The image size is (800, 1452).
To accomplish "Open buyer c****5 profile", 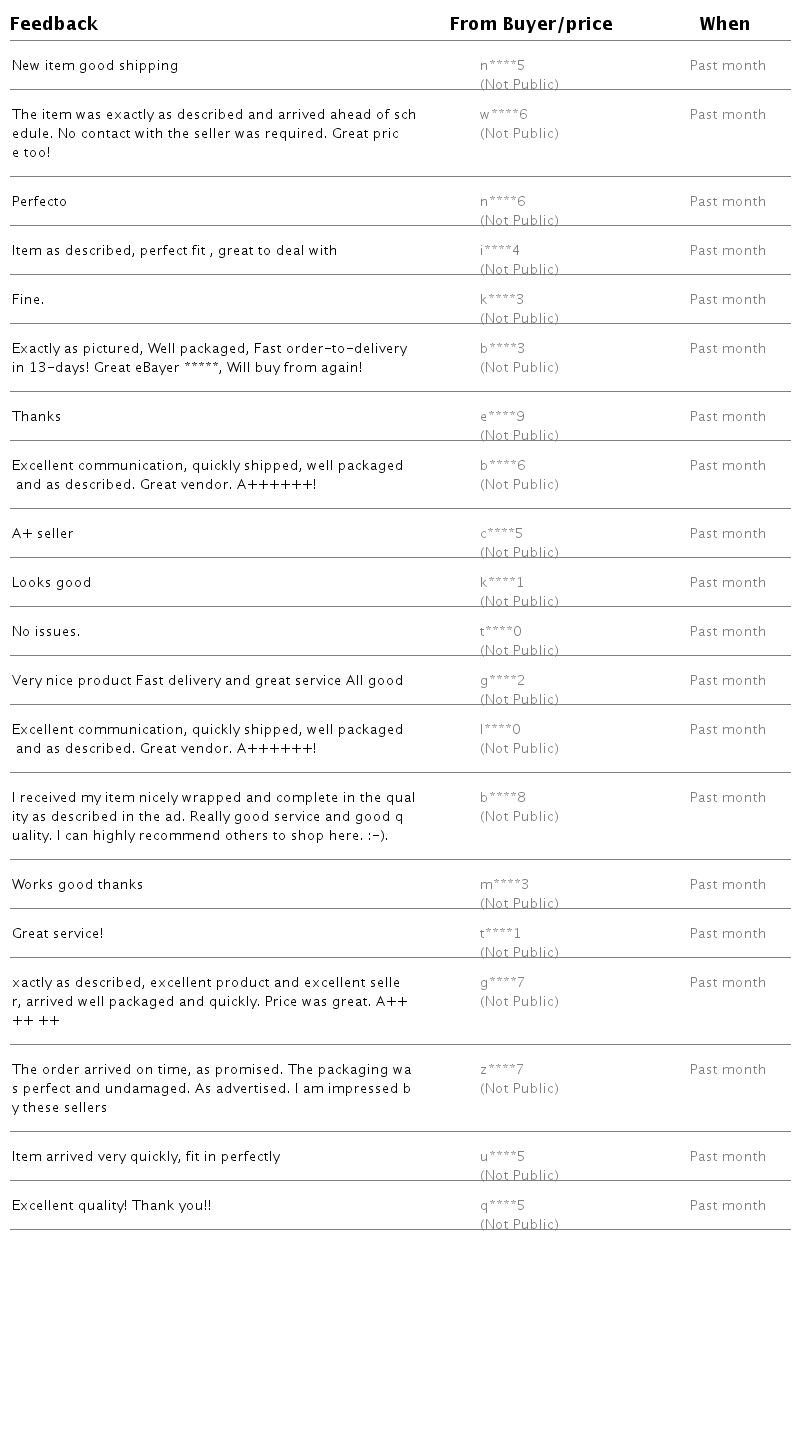I will point(501,534).
